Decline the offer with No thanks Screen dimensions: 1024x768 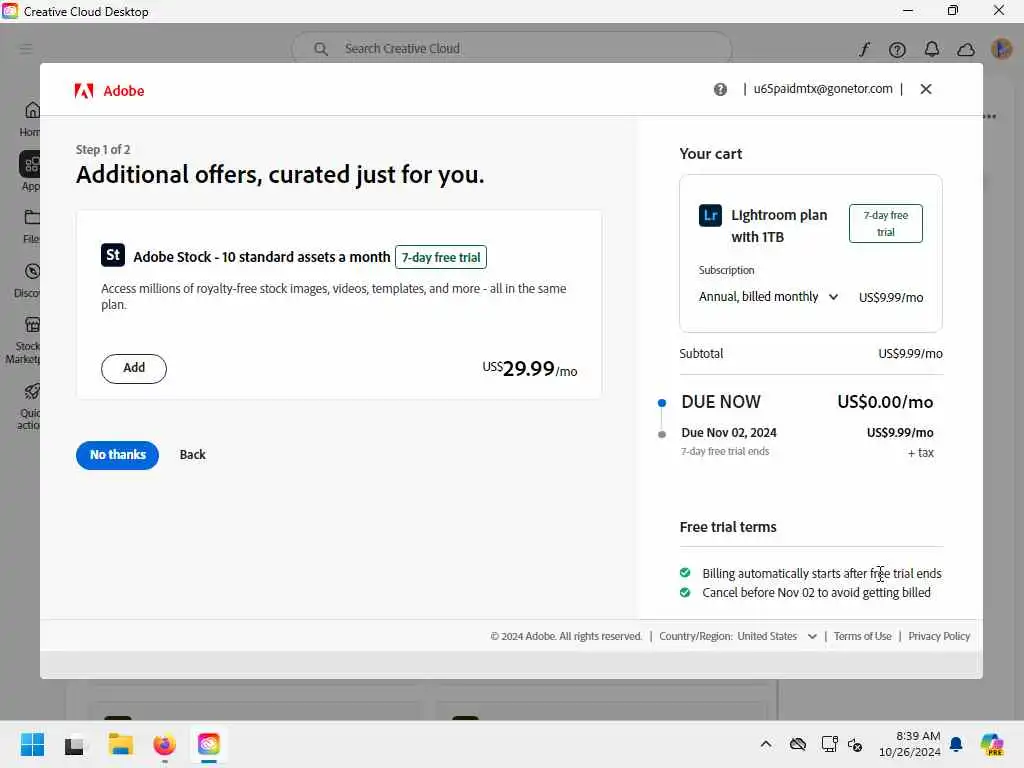118,455
